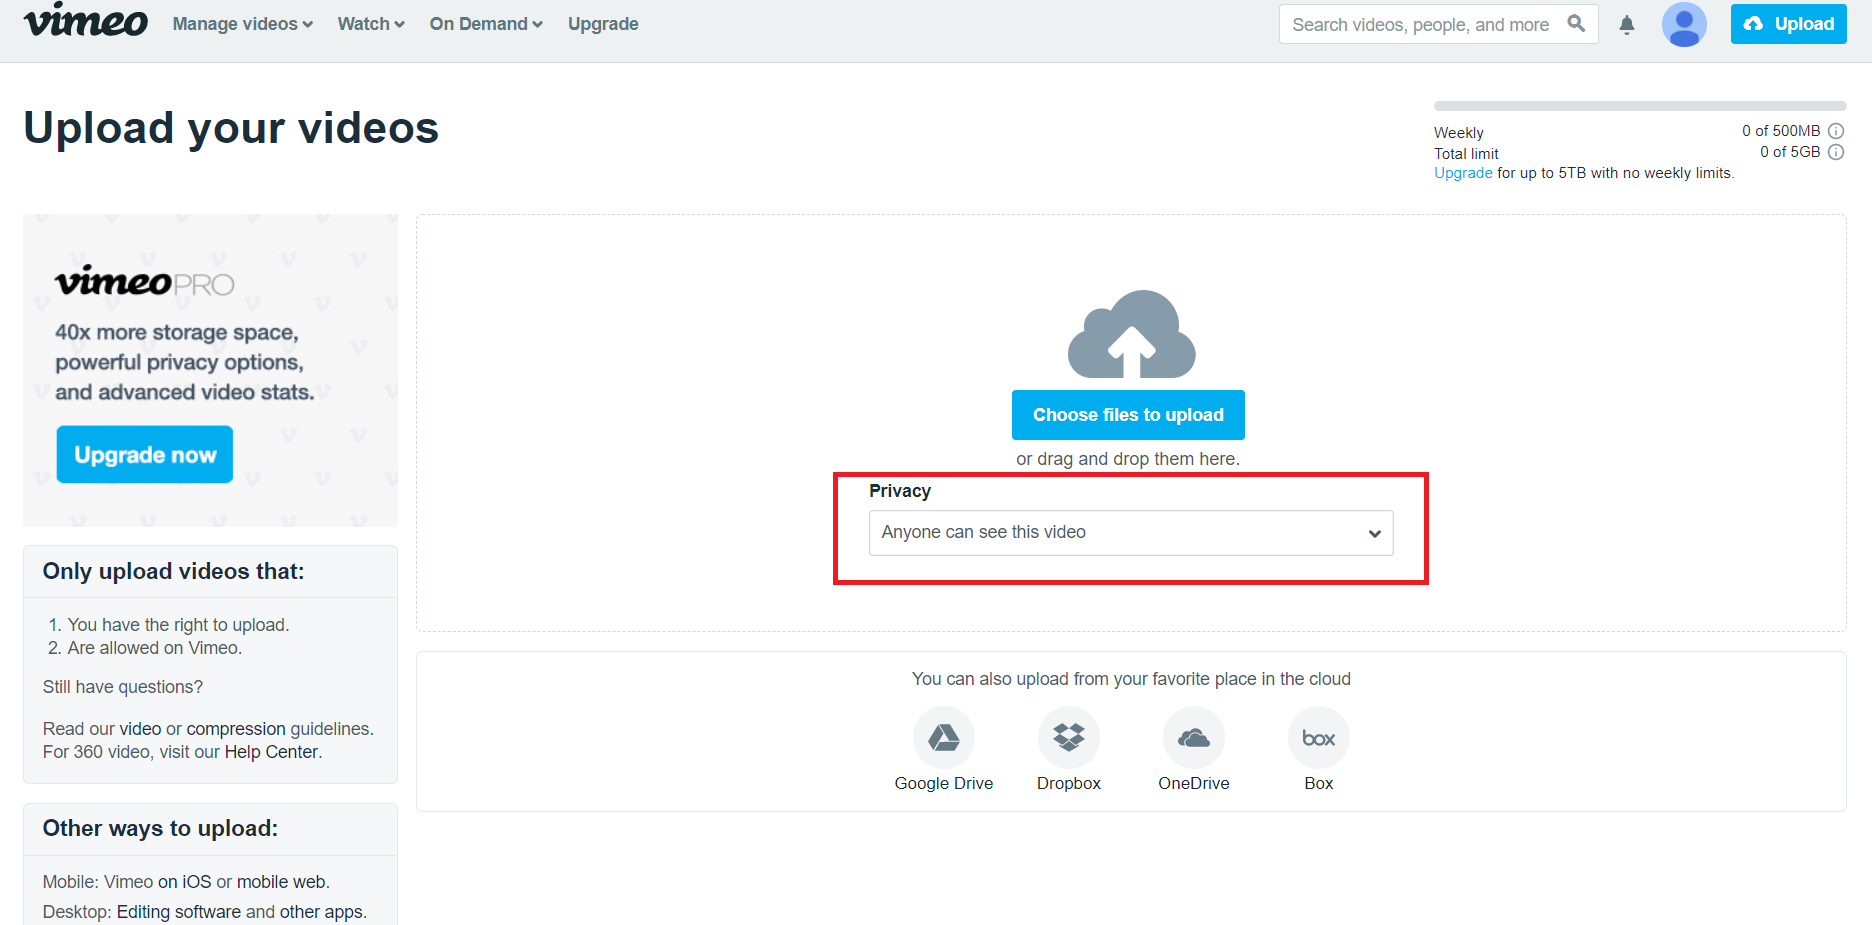This screenshot has height=925, width=1872.
Task: Open the Manage videos menu
Action: (243, 24)
